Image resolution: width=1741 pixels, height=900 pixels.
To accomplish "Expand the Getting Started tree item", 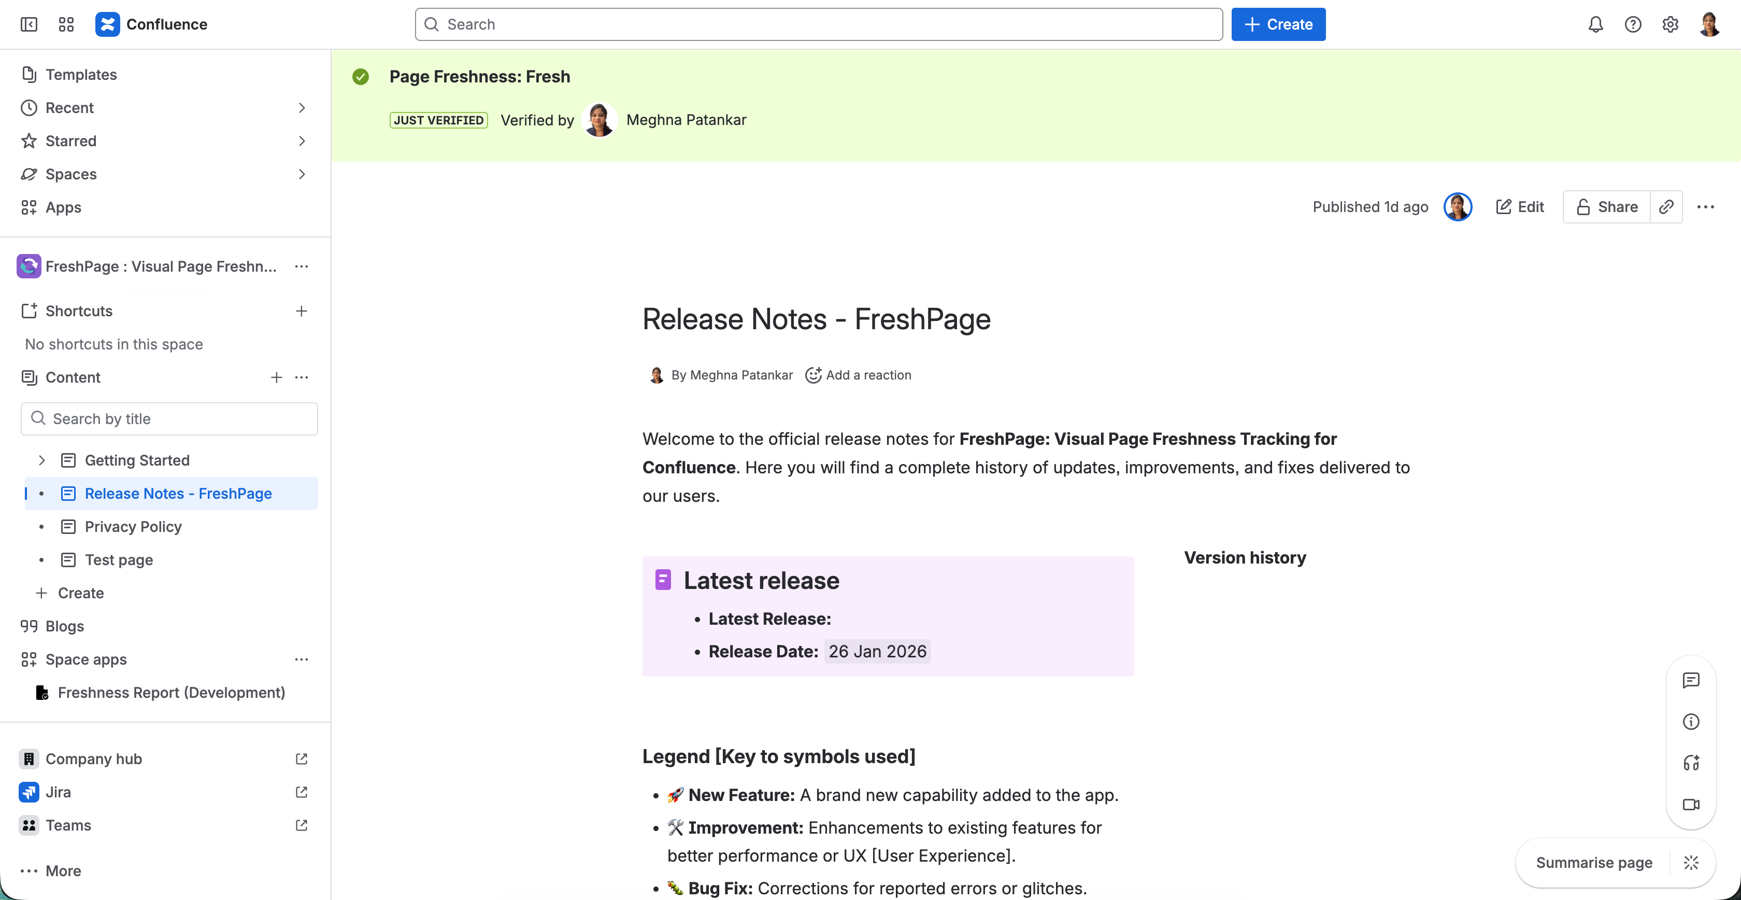I will (42, 460).
